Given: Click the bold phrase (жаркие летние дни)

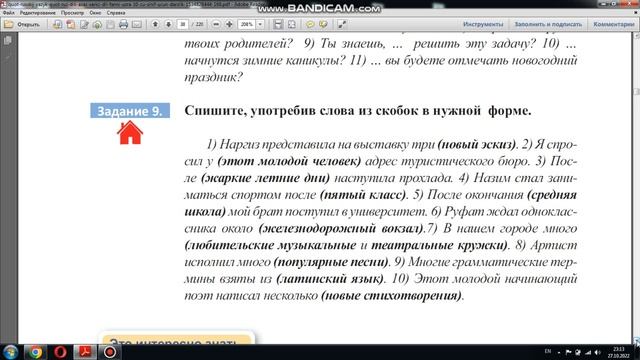Looking at the screenshot, I should pos(265,178).
